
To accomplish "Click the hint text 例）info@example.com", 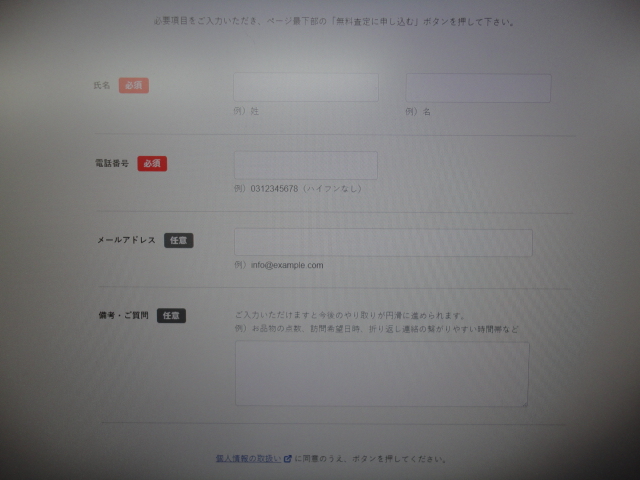I will click(x=279, y=265).
